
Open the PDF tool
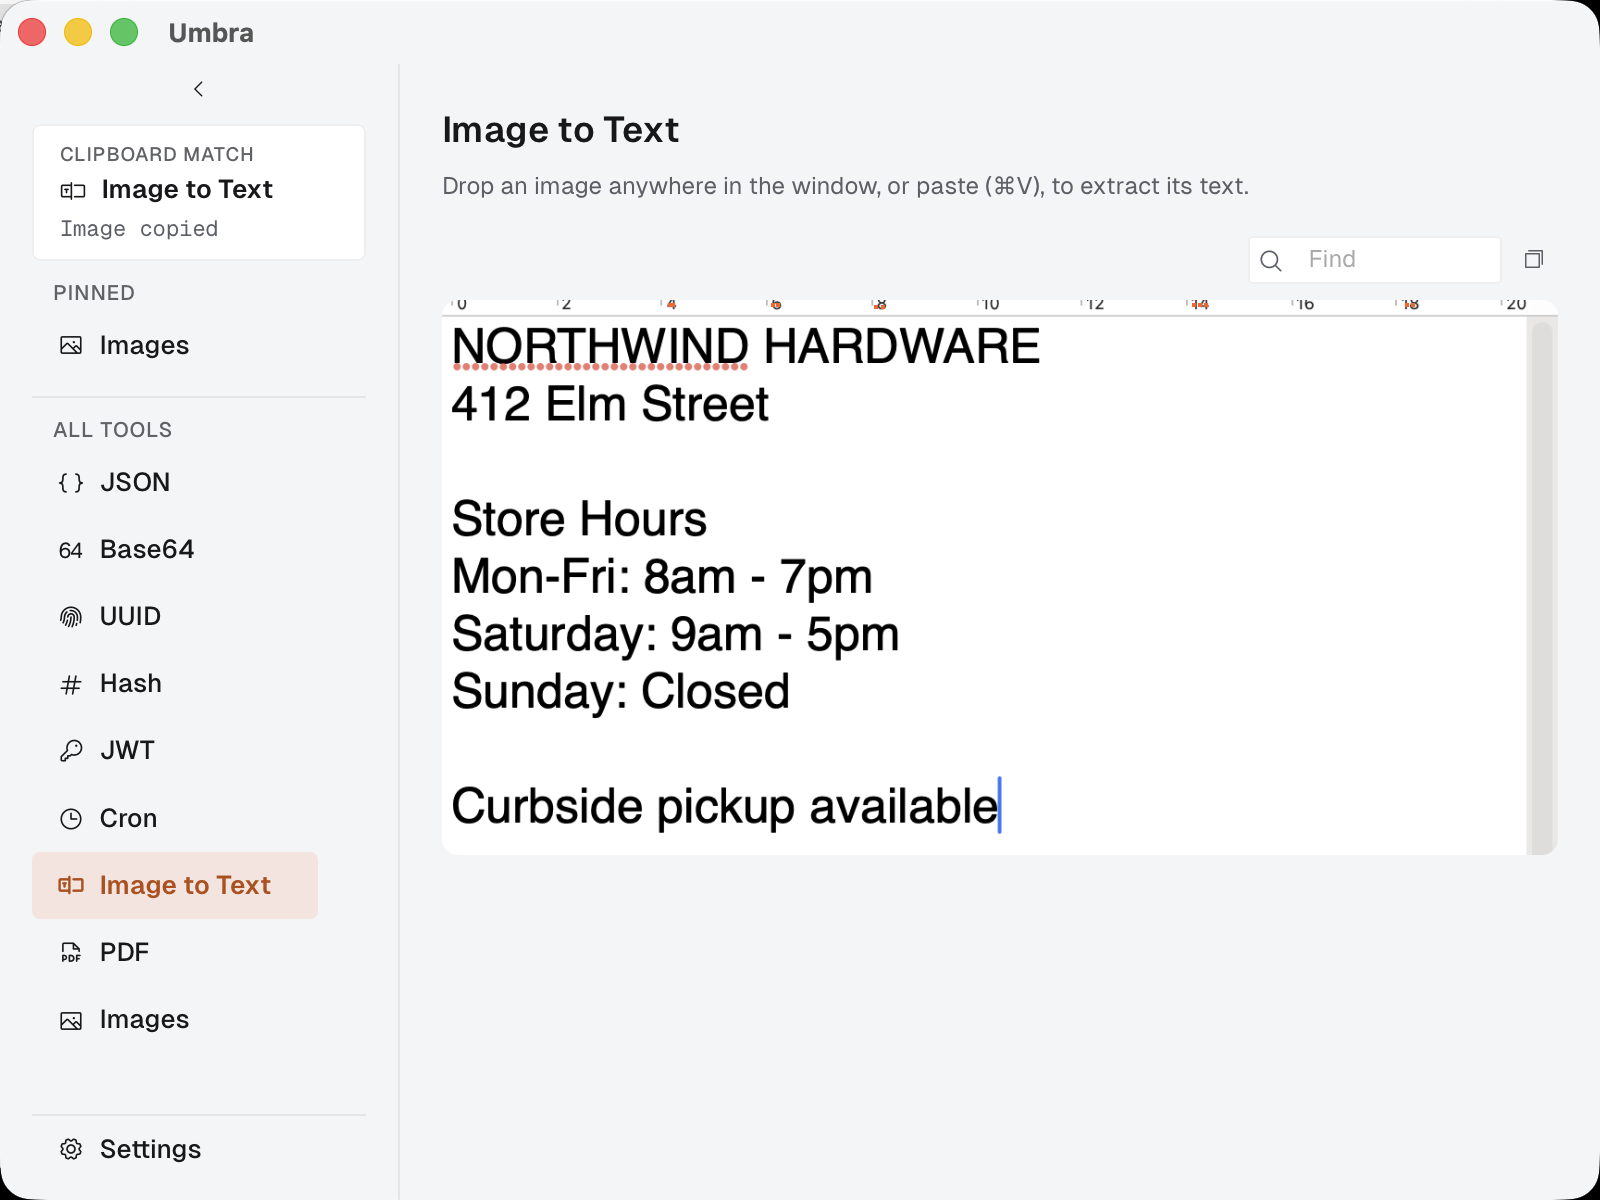[175, 952]
